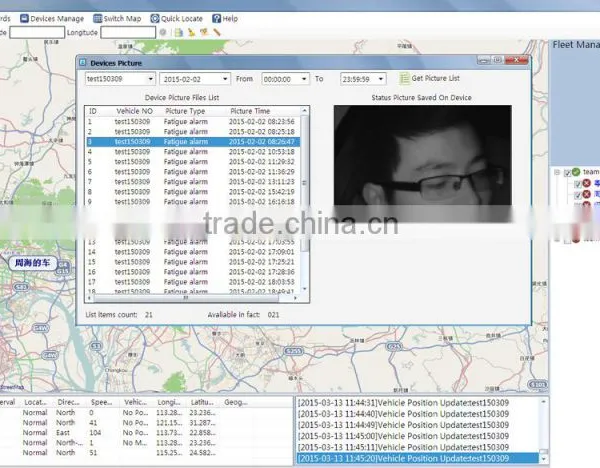
Task: Click the broom clear icon in map toolbar
Action: point(191,32)
